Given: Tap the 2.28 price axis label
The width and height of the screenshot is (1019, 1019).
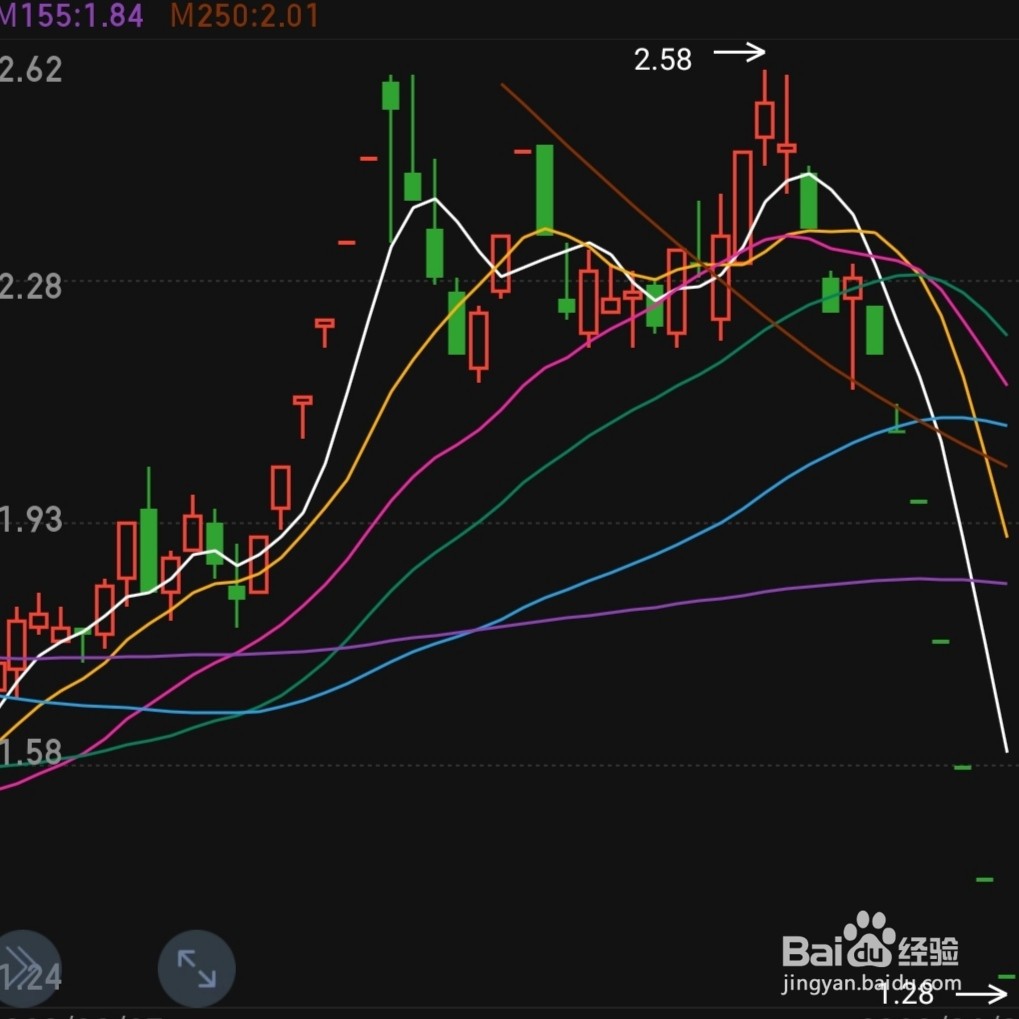Looking at the screenshot, I should [x=31, y=287].
